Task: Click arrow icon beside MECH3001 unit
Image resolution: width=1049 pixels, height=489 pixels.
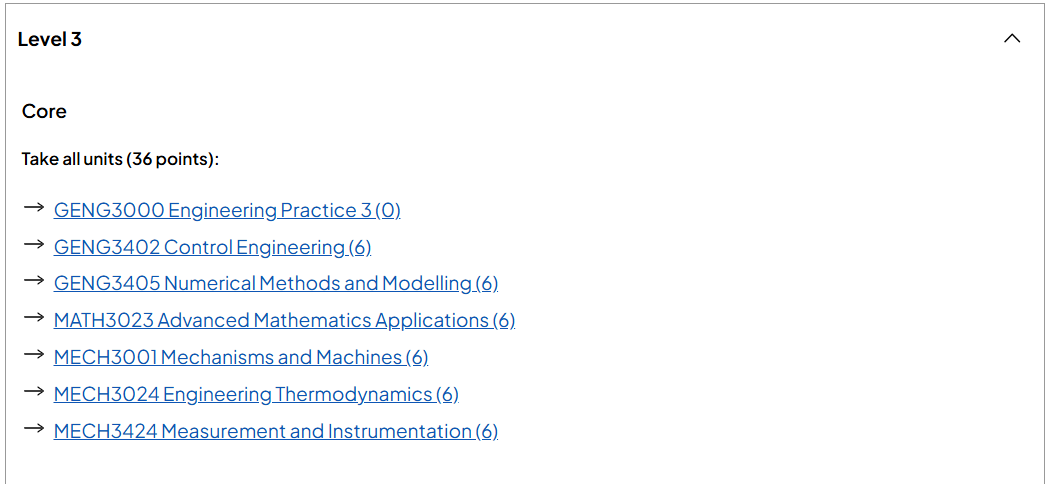Action: pyautogui.click(x=33, y=355)
